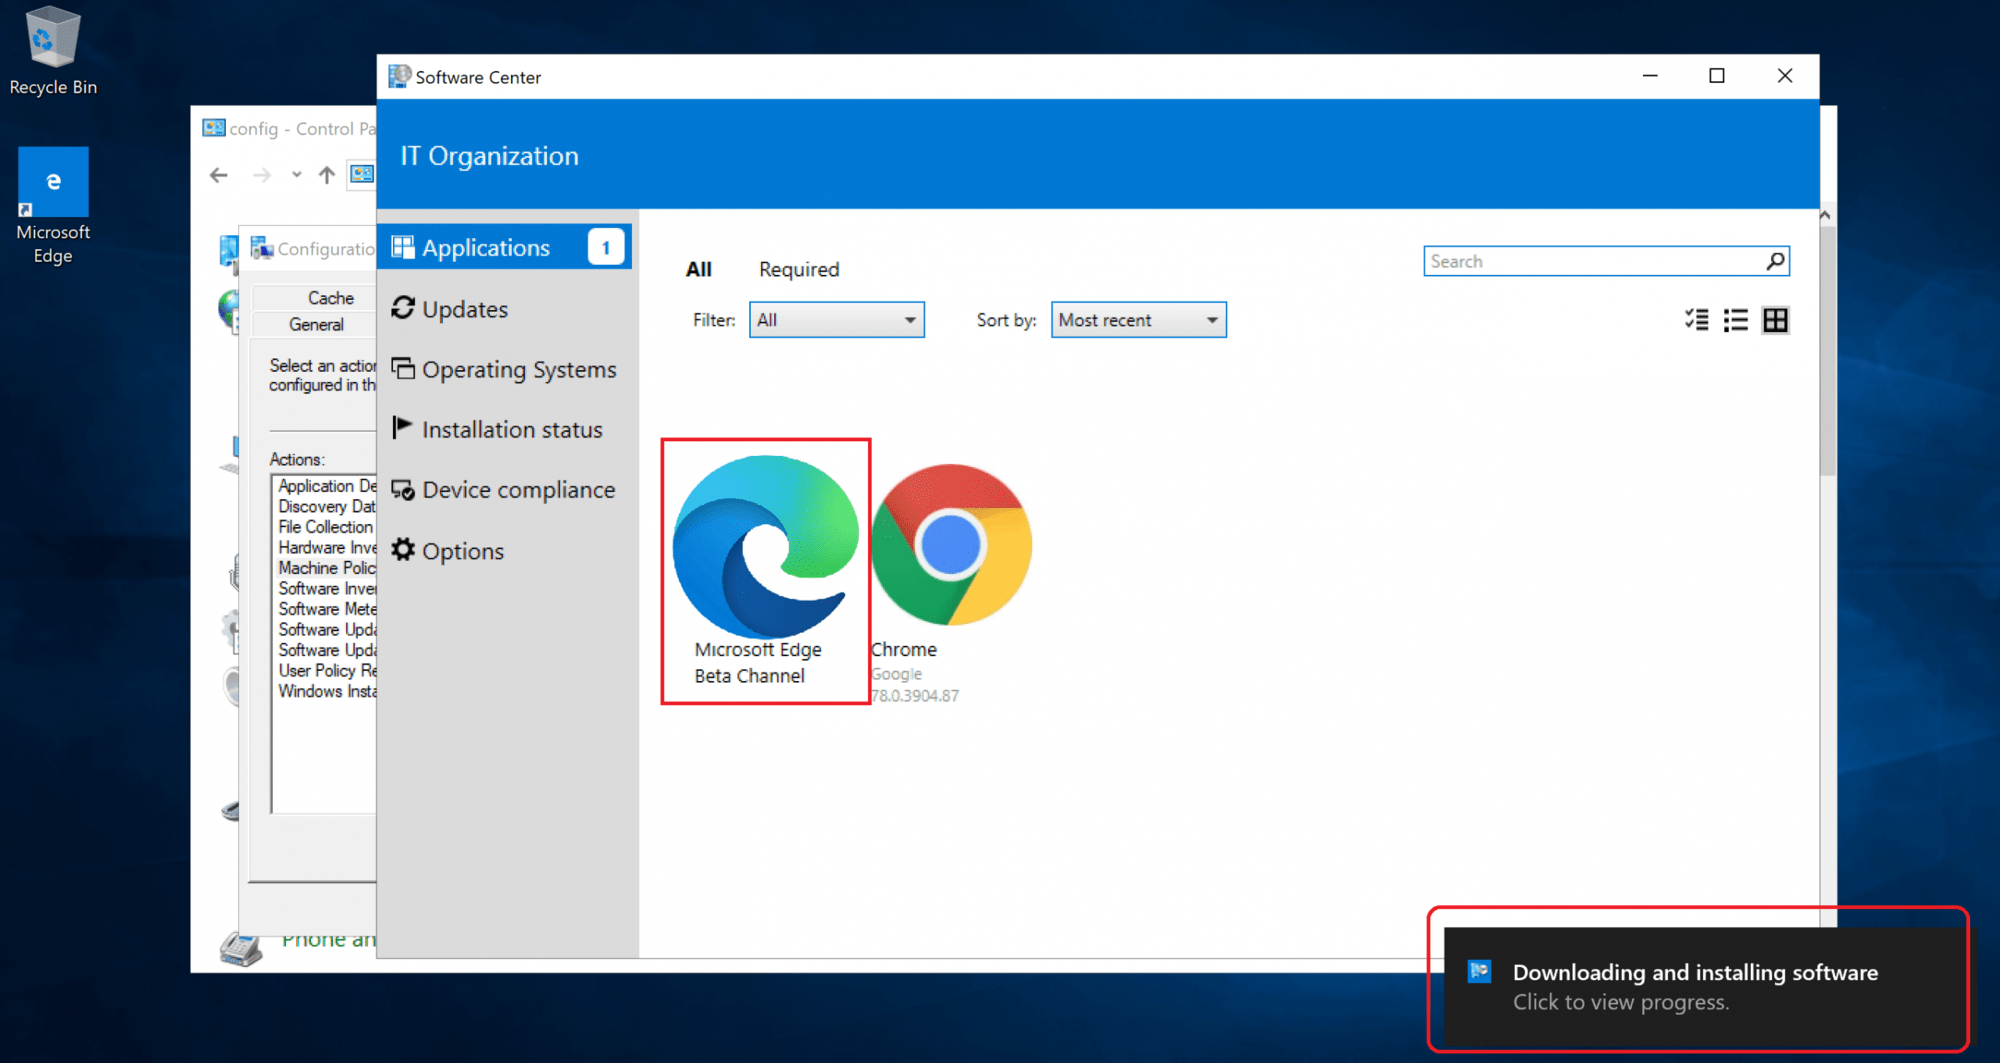Click the Options gear icon
The height and width of the screenshot is (1063, 2000).
point(403,549)
